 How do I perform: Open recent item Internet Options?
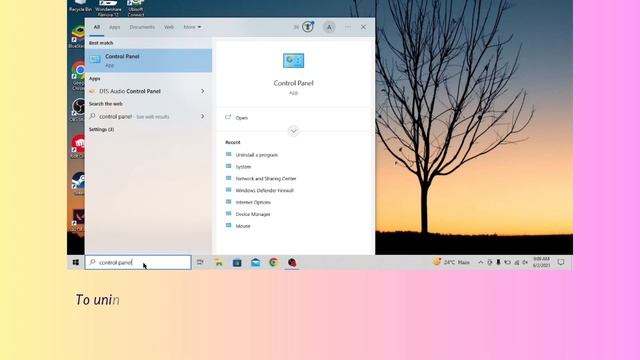coord(253,202)
